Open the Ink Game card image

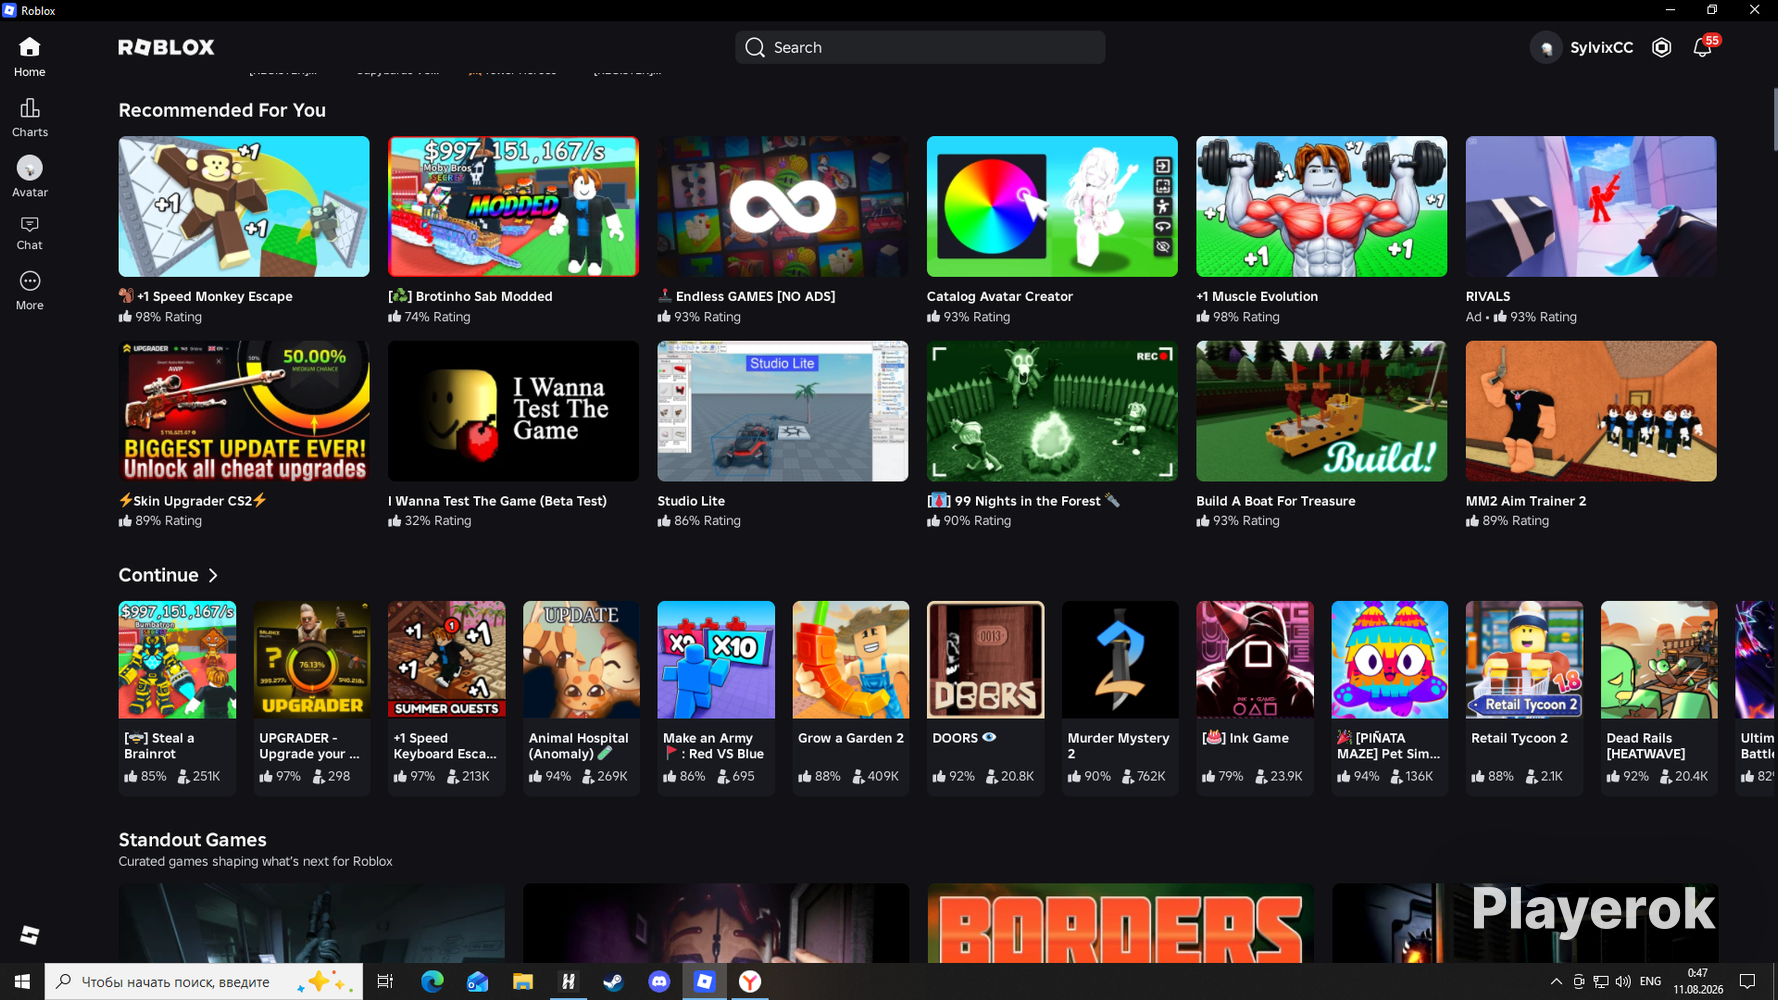tap(1255, 660)
